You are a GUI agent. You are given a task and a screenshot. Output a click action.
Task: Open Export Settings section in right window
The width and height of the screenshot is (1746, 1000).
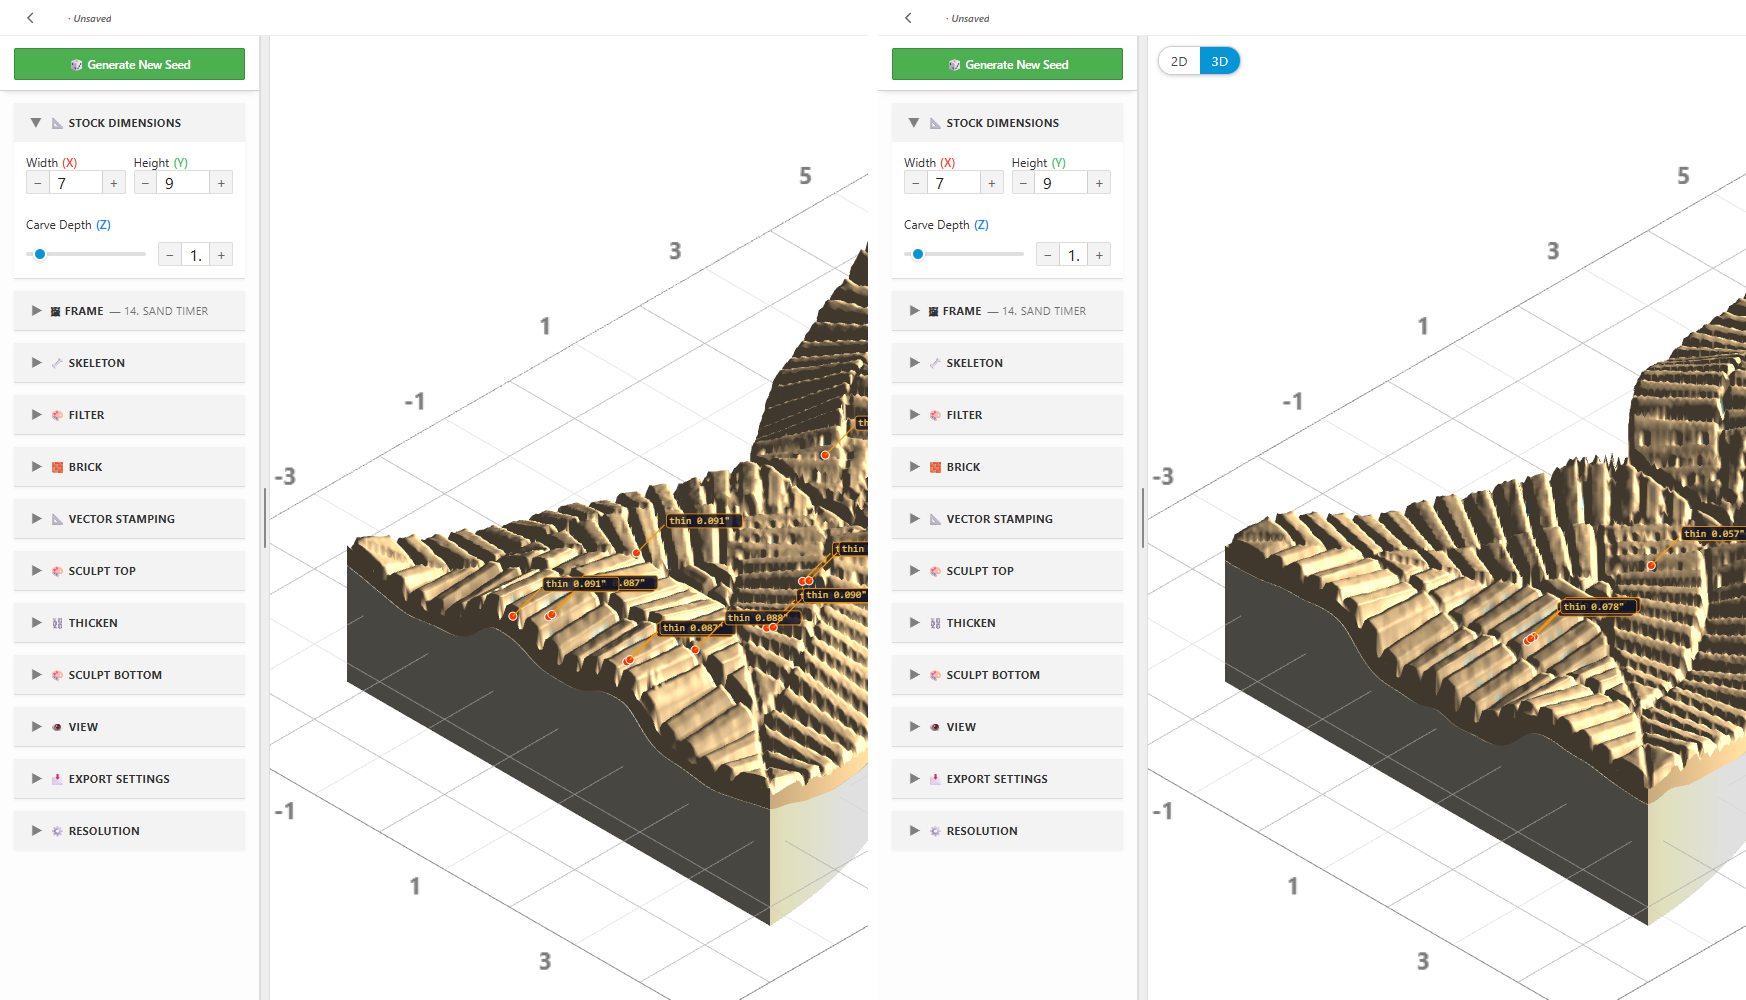[1007, 779]
